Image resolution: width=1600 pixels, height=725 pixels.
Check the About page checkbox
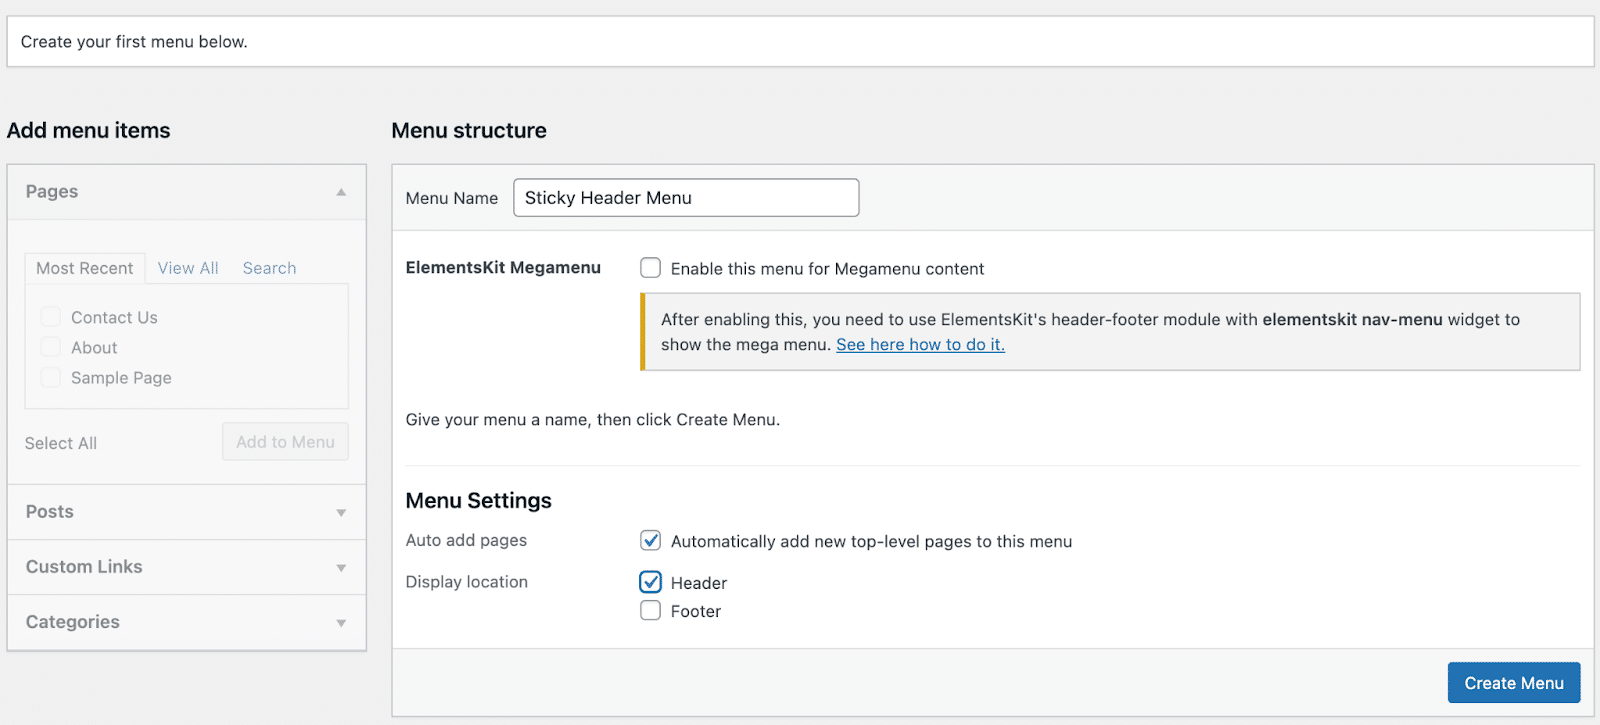pos(51,347)
